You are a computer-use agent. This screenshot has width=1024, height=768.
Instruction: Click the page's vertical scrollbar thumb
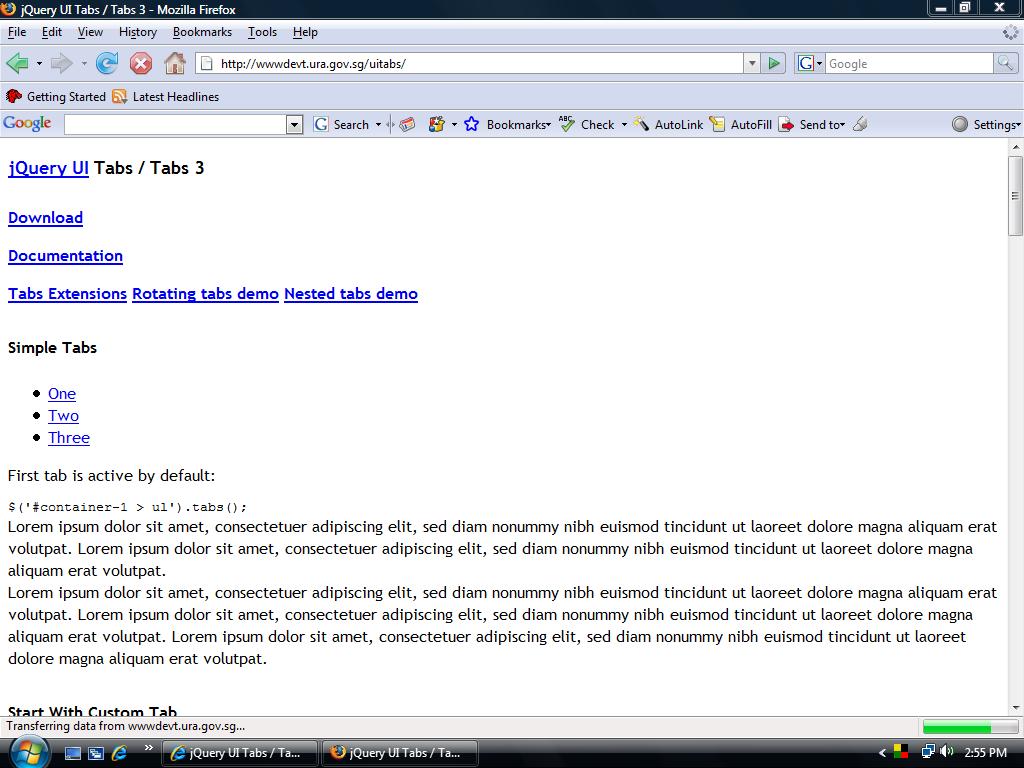click(1016, 195)
